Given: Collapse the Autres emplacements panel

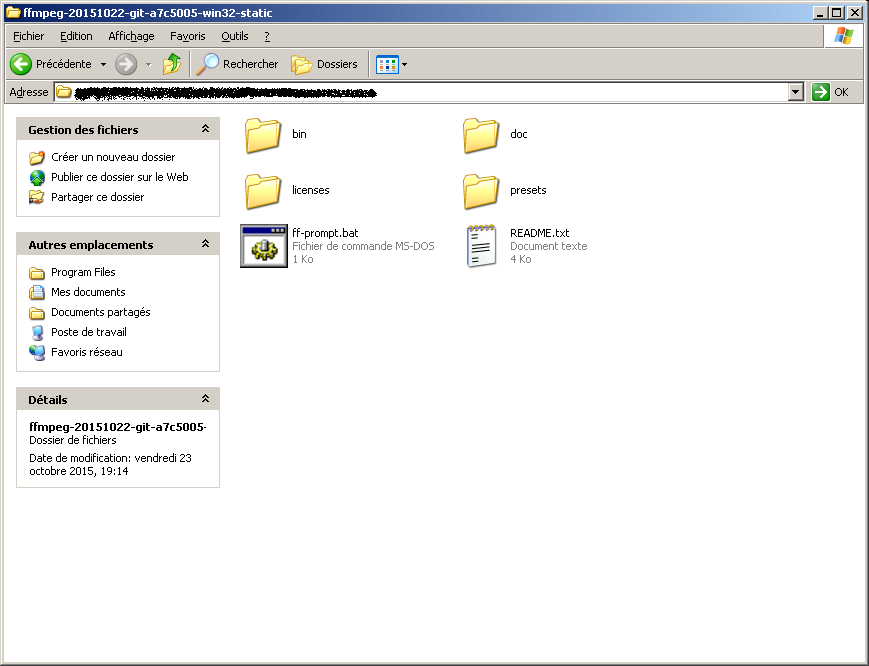Looking at the screenshot, I should click(205, 245).
